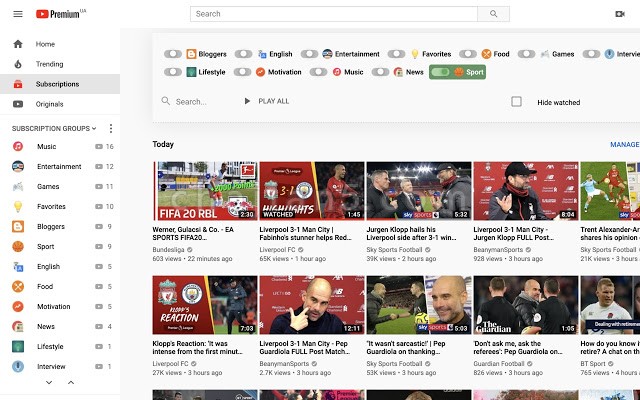Open the title 'Klopp's Reaction: It was intense'
Image resolution: width=640 pixels, height=400 pixels.
tap(198, 347)
